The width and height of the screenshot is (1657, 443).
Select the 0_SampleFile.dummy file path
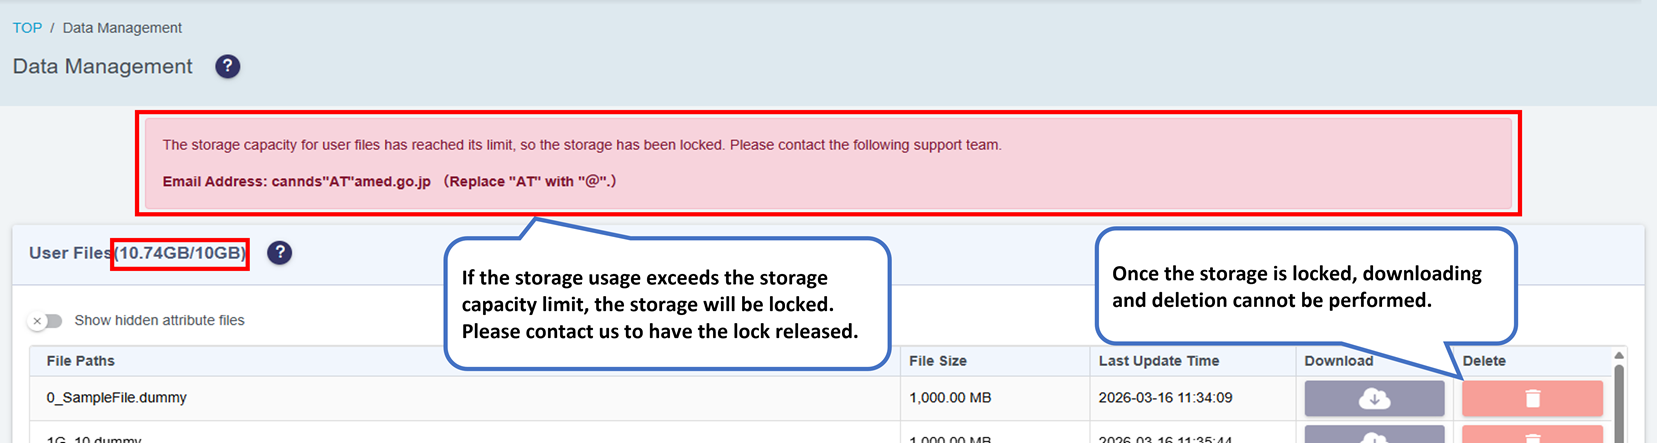pyautogui.click(x=117, y=398)
